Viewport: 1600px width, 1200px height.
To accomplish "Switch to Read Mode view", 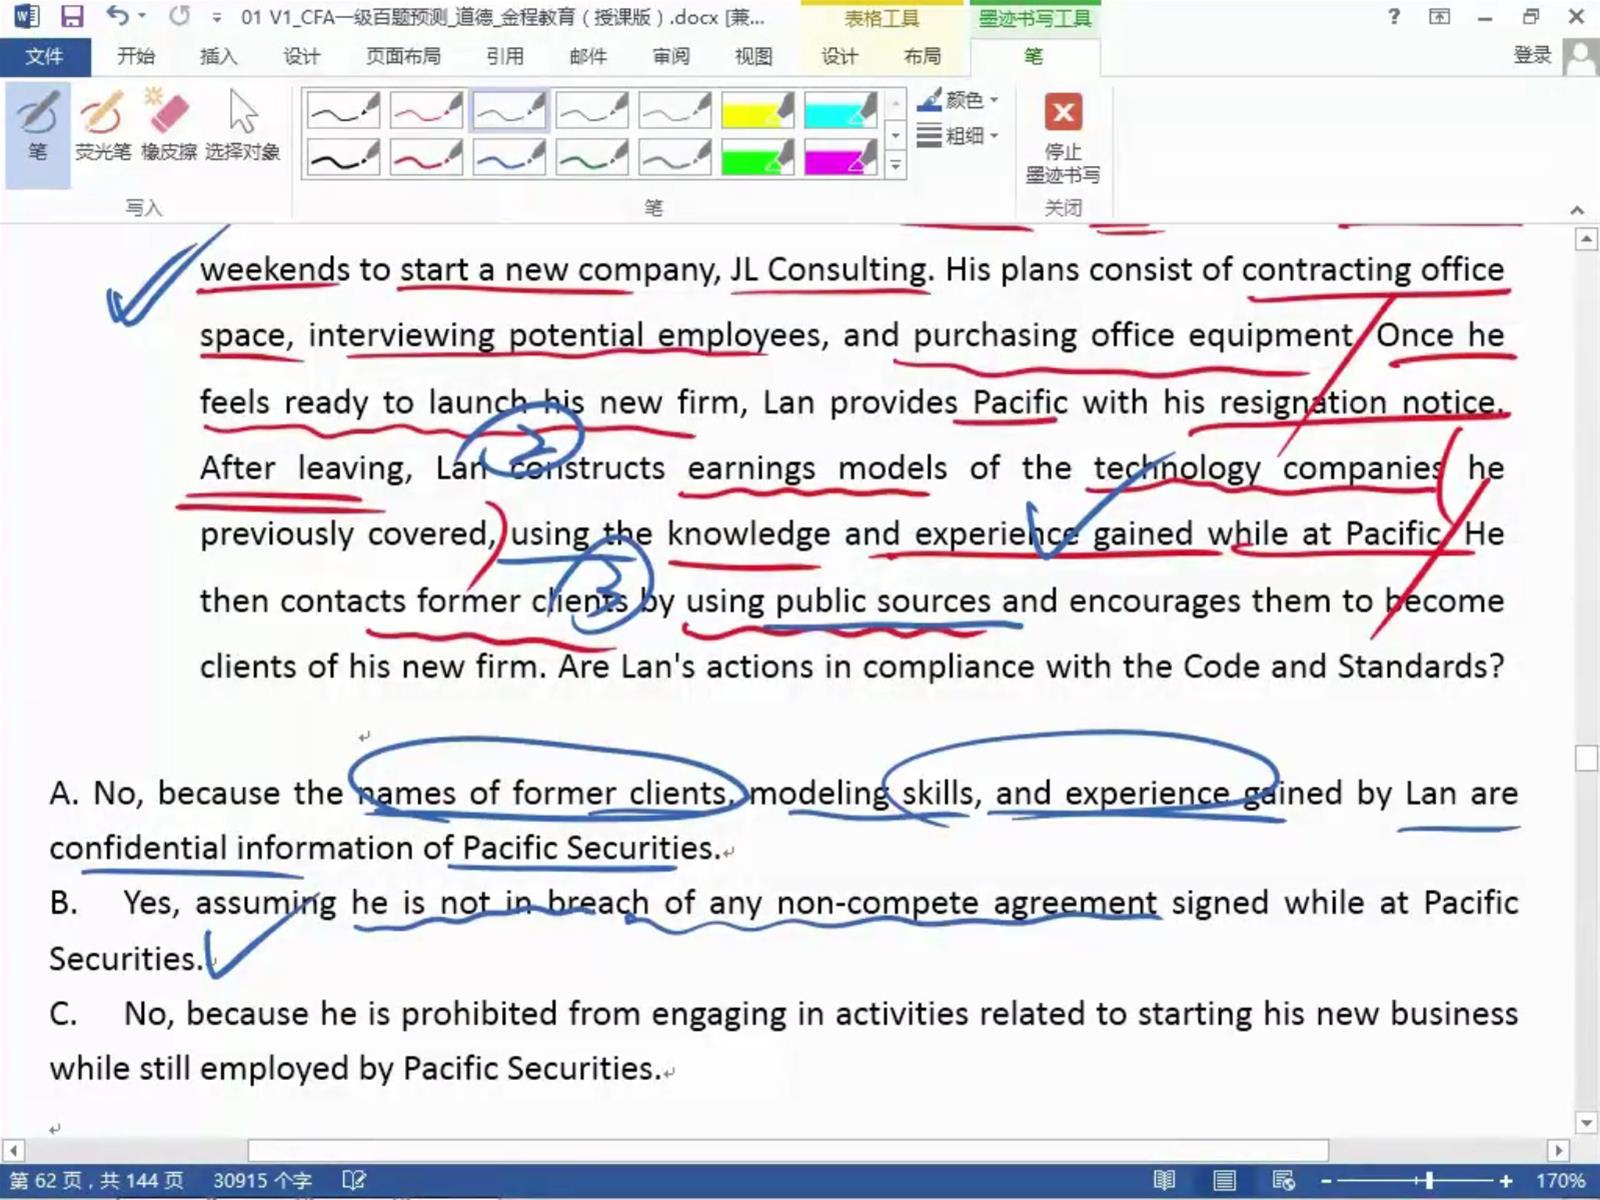I will click(x=1164, y=1181).
